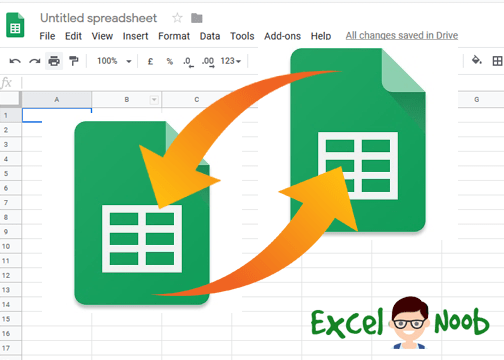The image size is (504, 360).
Task: Open the Add-ons menu
Action: [x=283, y=36]
